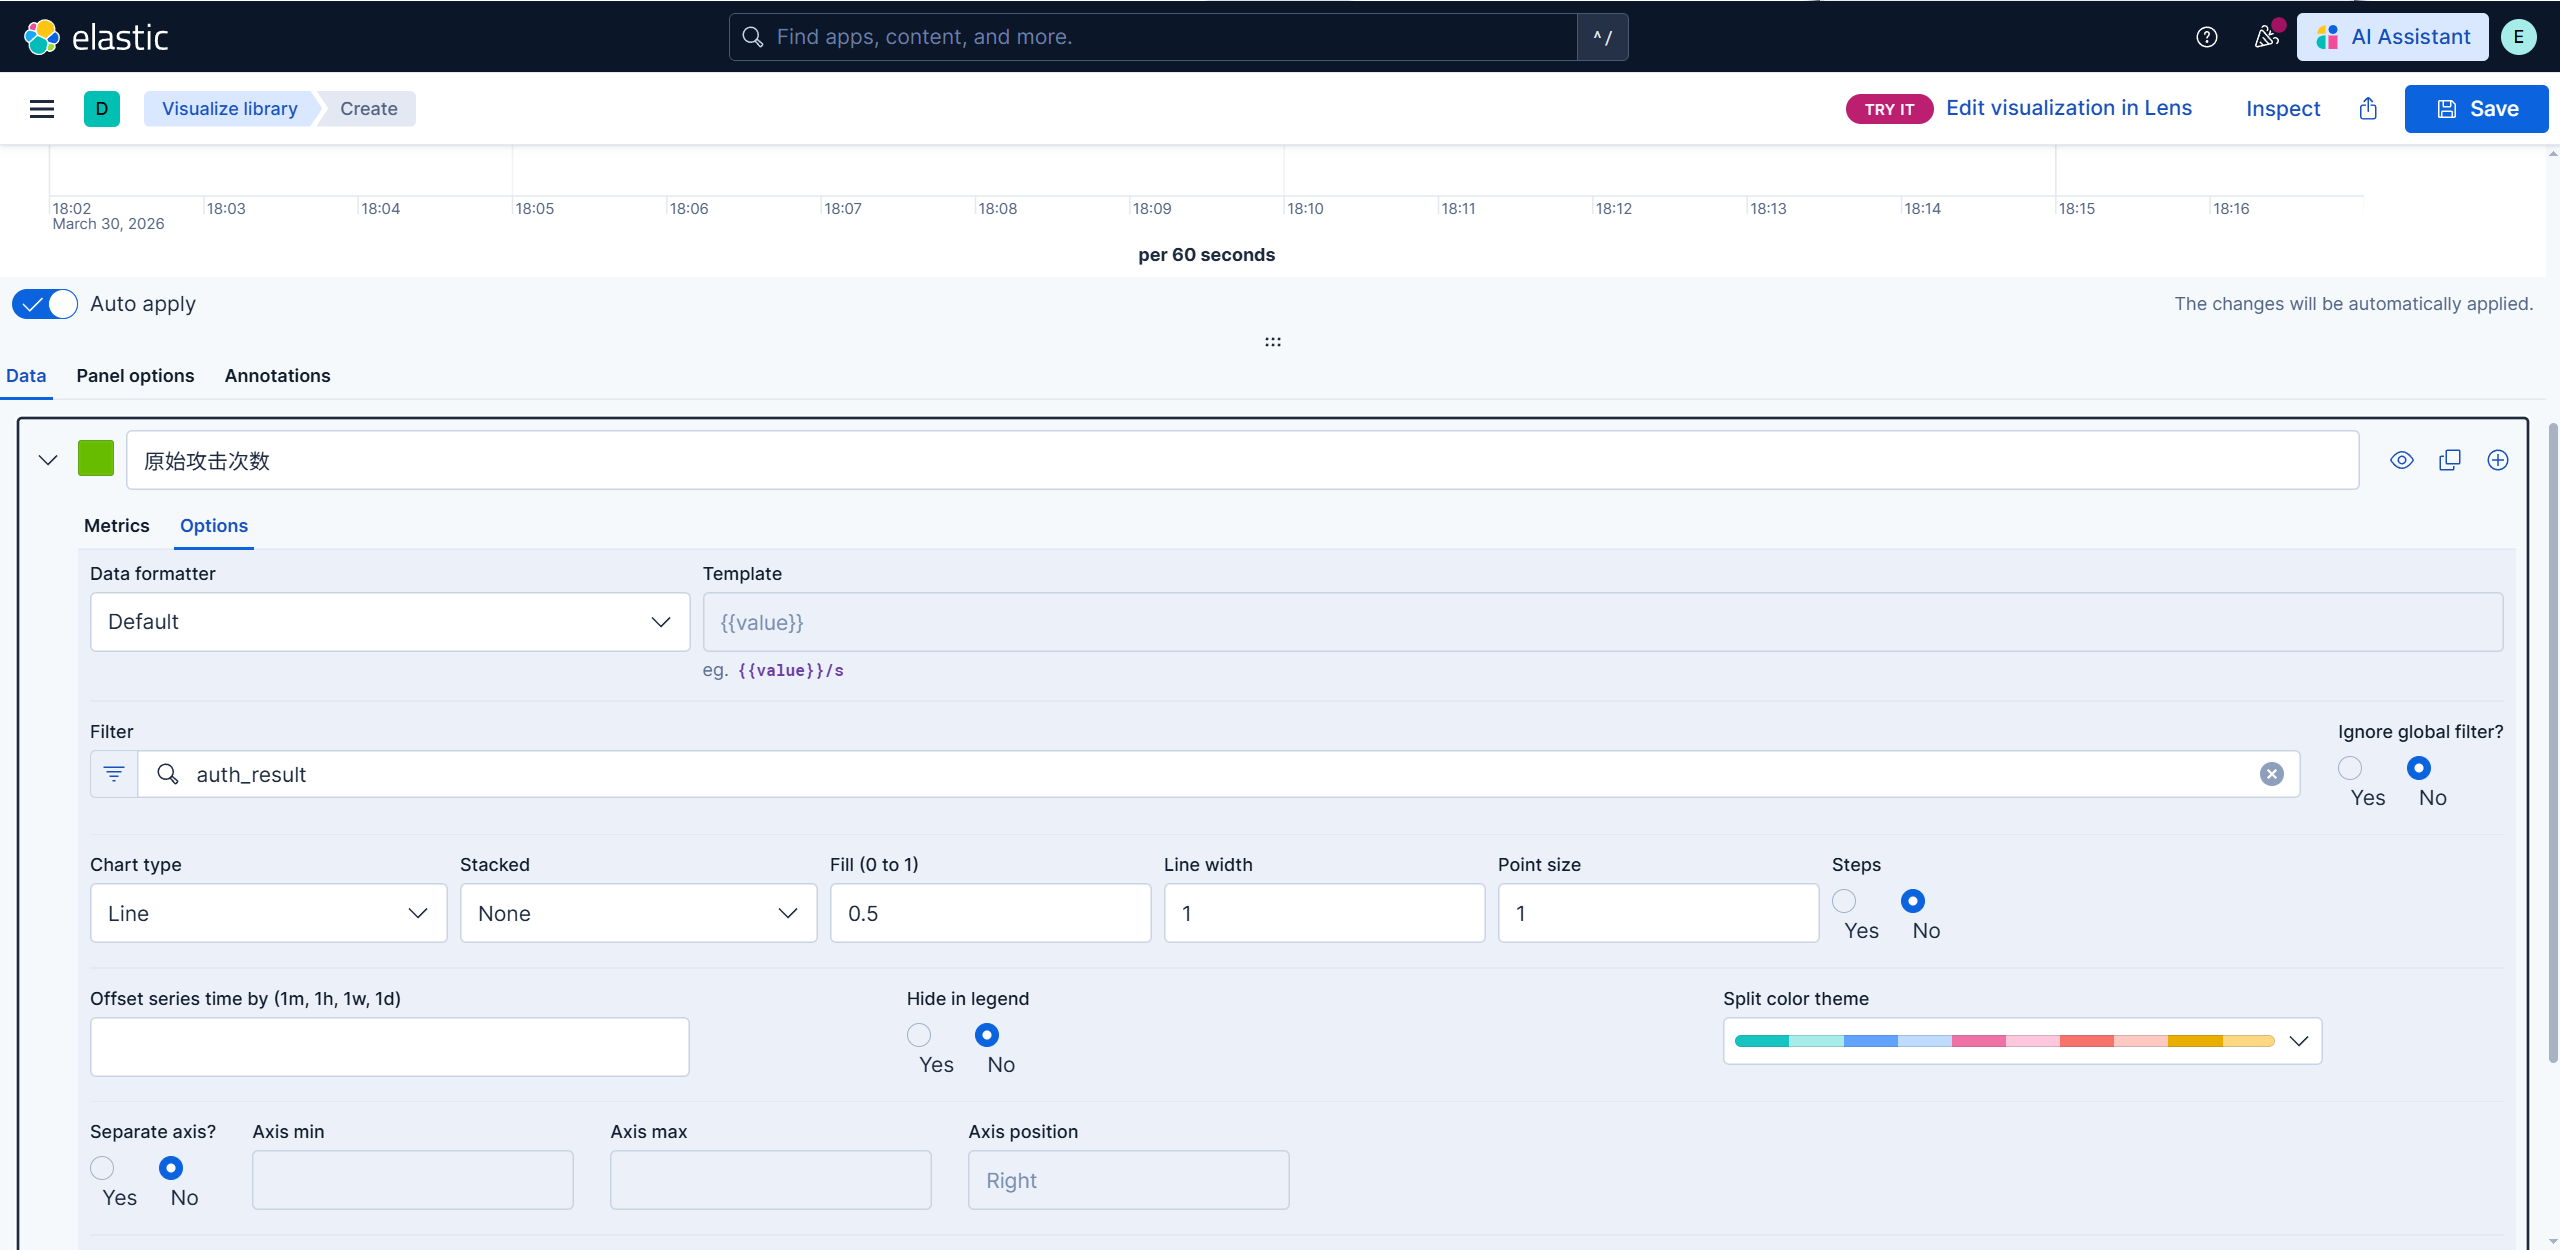Add a new series with plus icon
This screenshot has height=1250, width=2560.
(x=2498, y=460)
